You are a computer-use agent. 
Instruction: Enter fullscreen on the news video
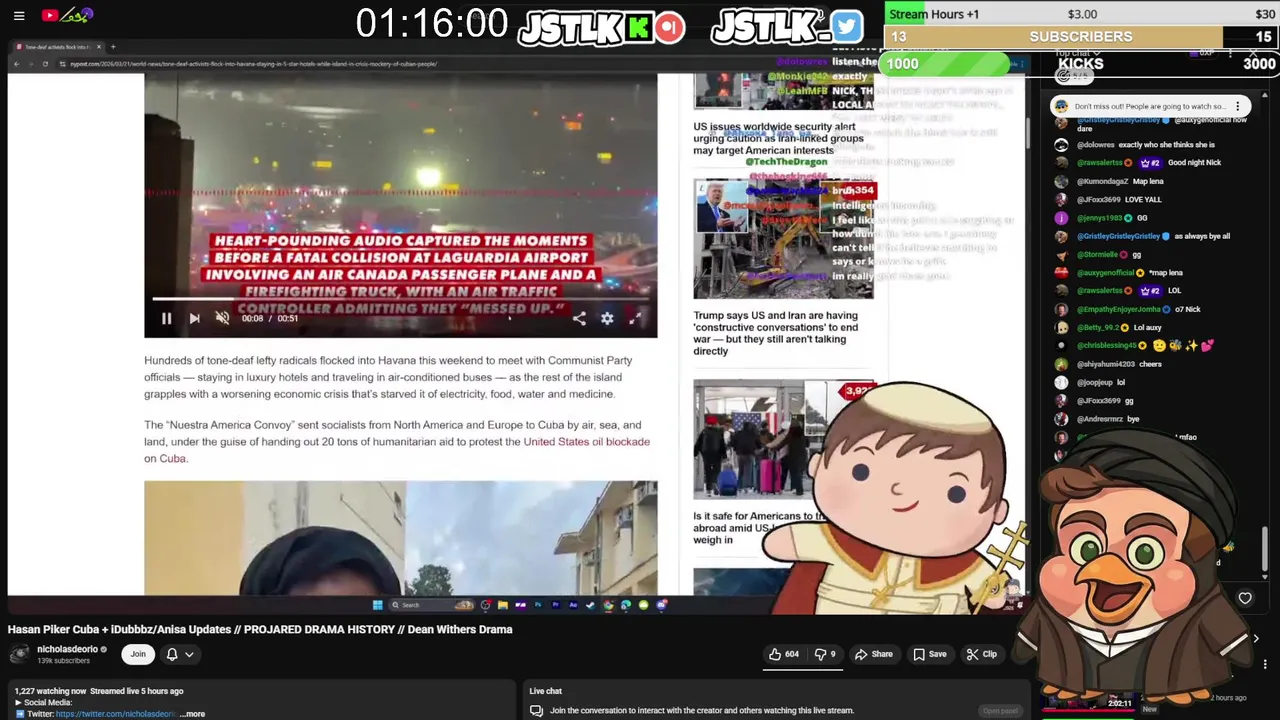coord(635,318)
